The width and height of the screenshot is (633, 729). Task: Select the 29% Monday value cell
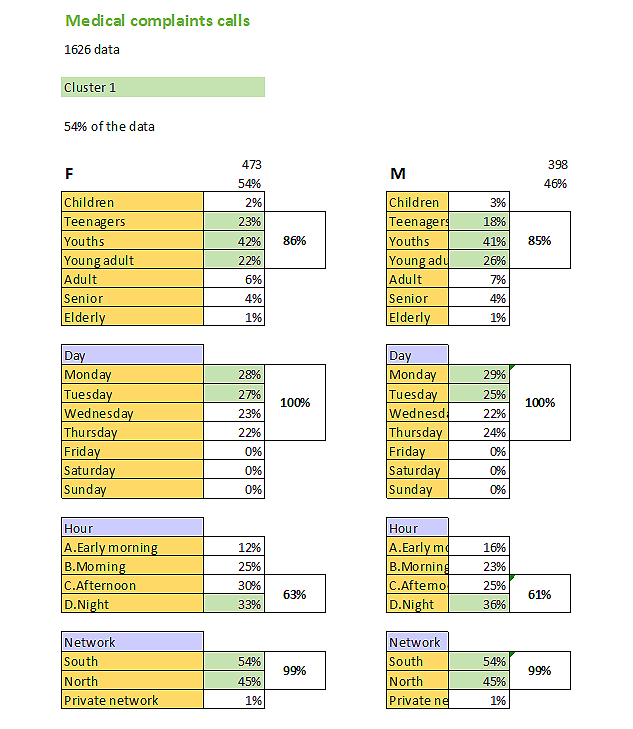[479, 374]
